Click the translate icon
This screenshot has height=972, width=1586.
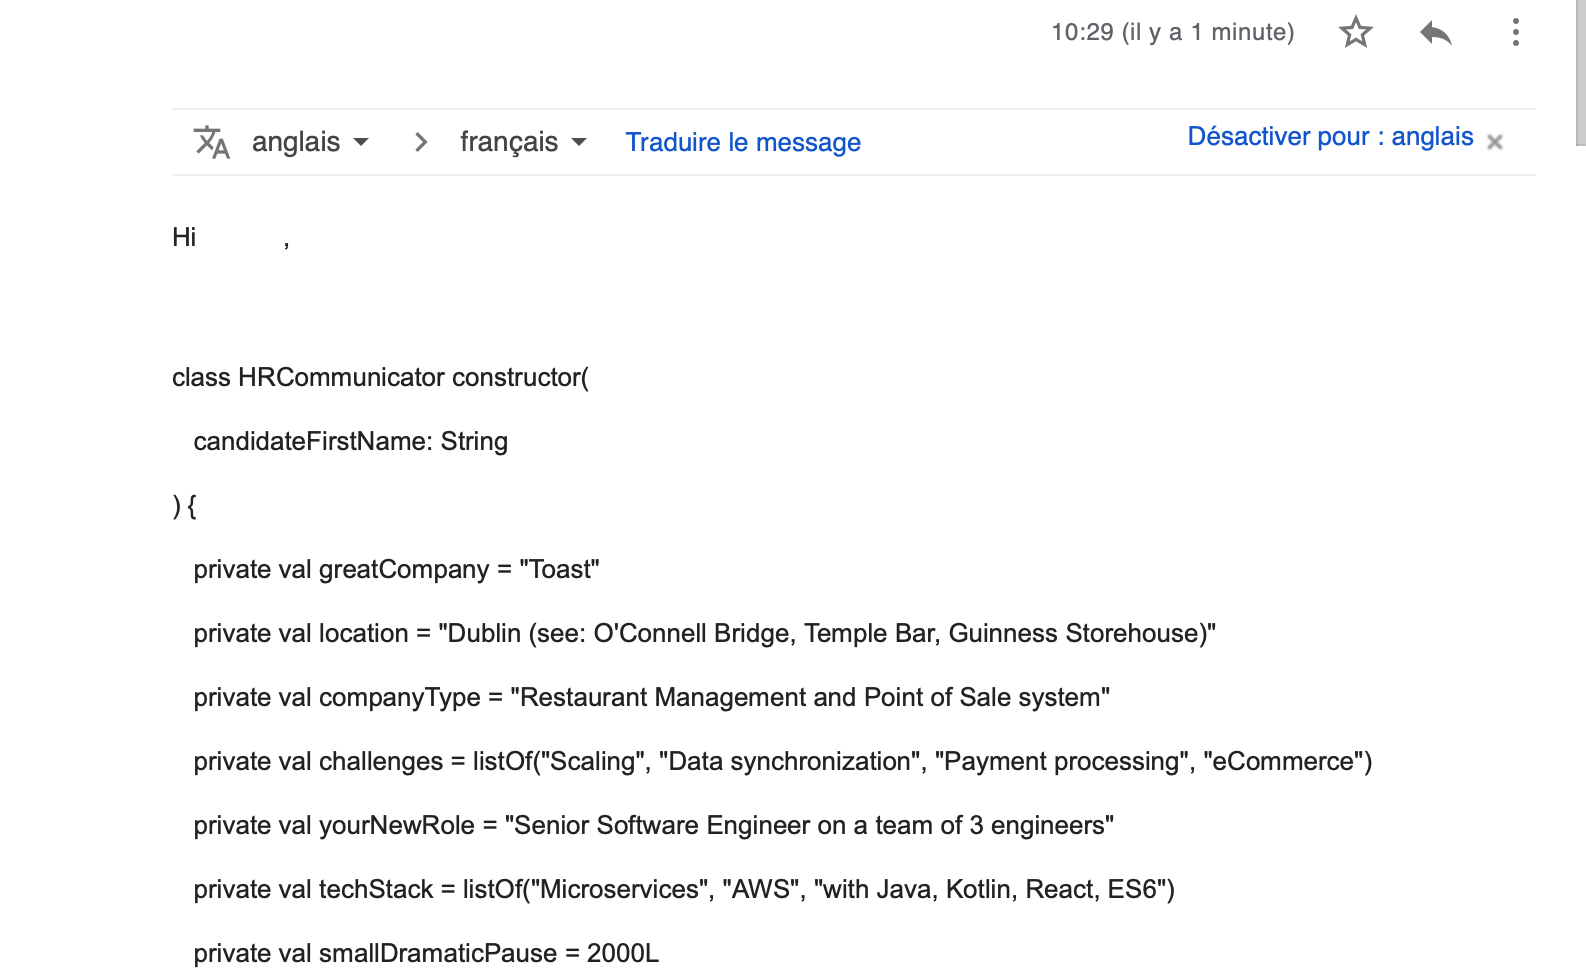(x=212, y=142)
